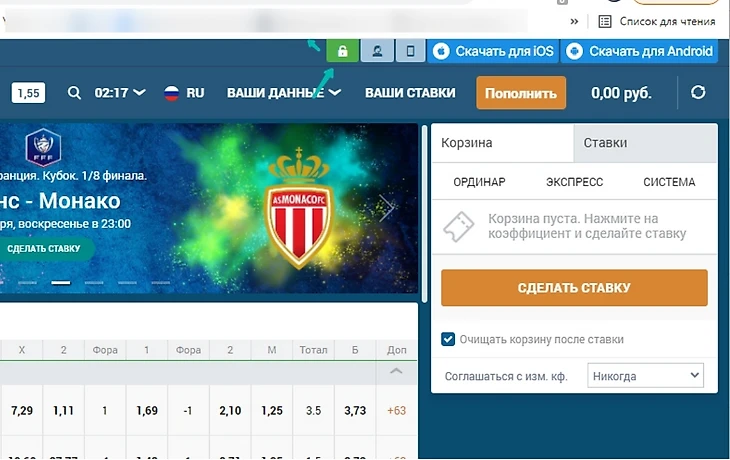Click the banner next arrow
This screenshot has height=460, width=730.
[x=386, y=208]
